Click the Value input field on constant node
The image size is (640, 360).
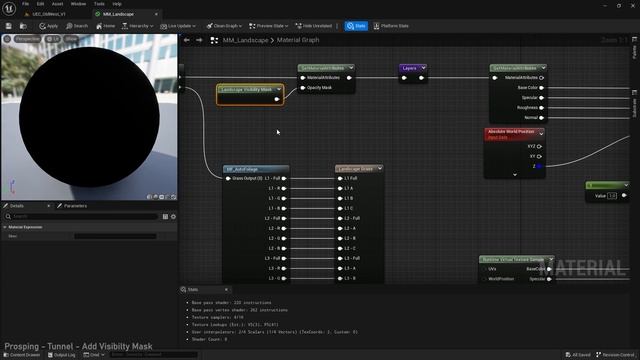pyautogui.click(x=612, y=196)
